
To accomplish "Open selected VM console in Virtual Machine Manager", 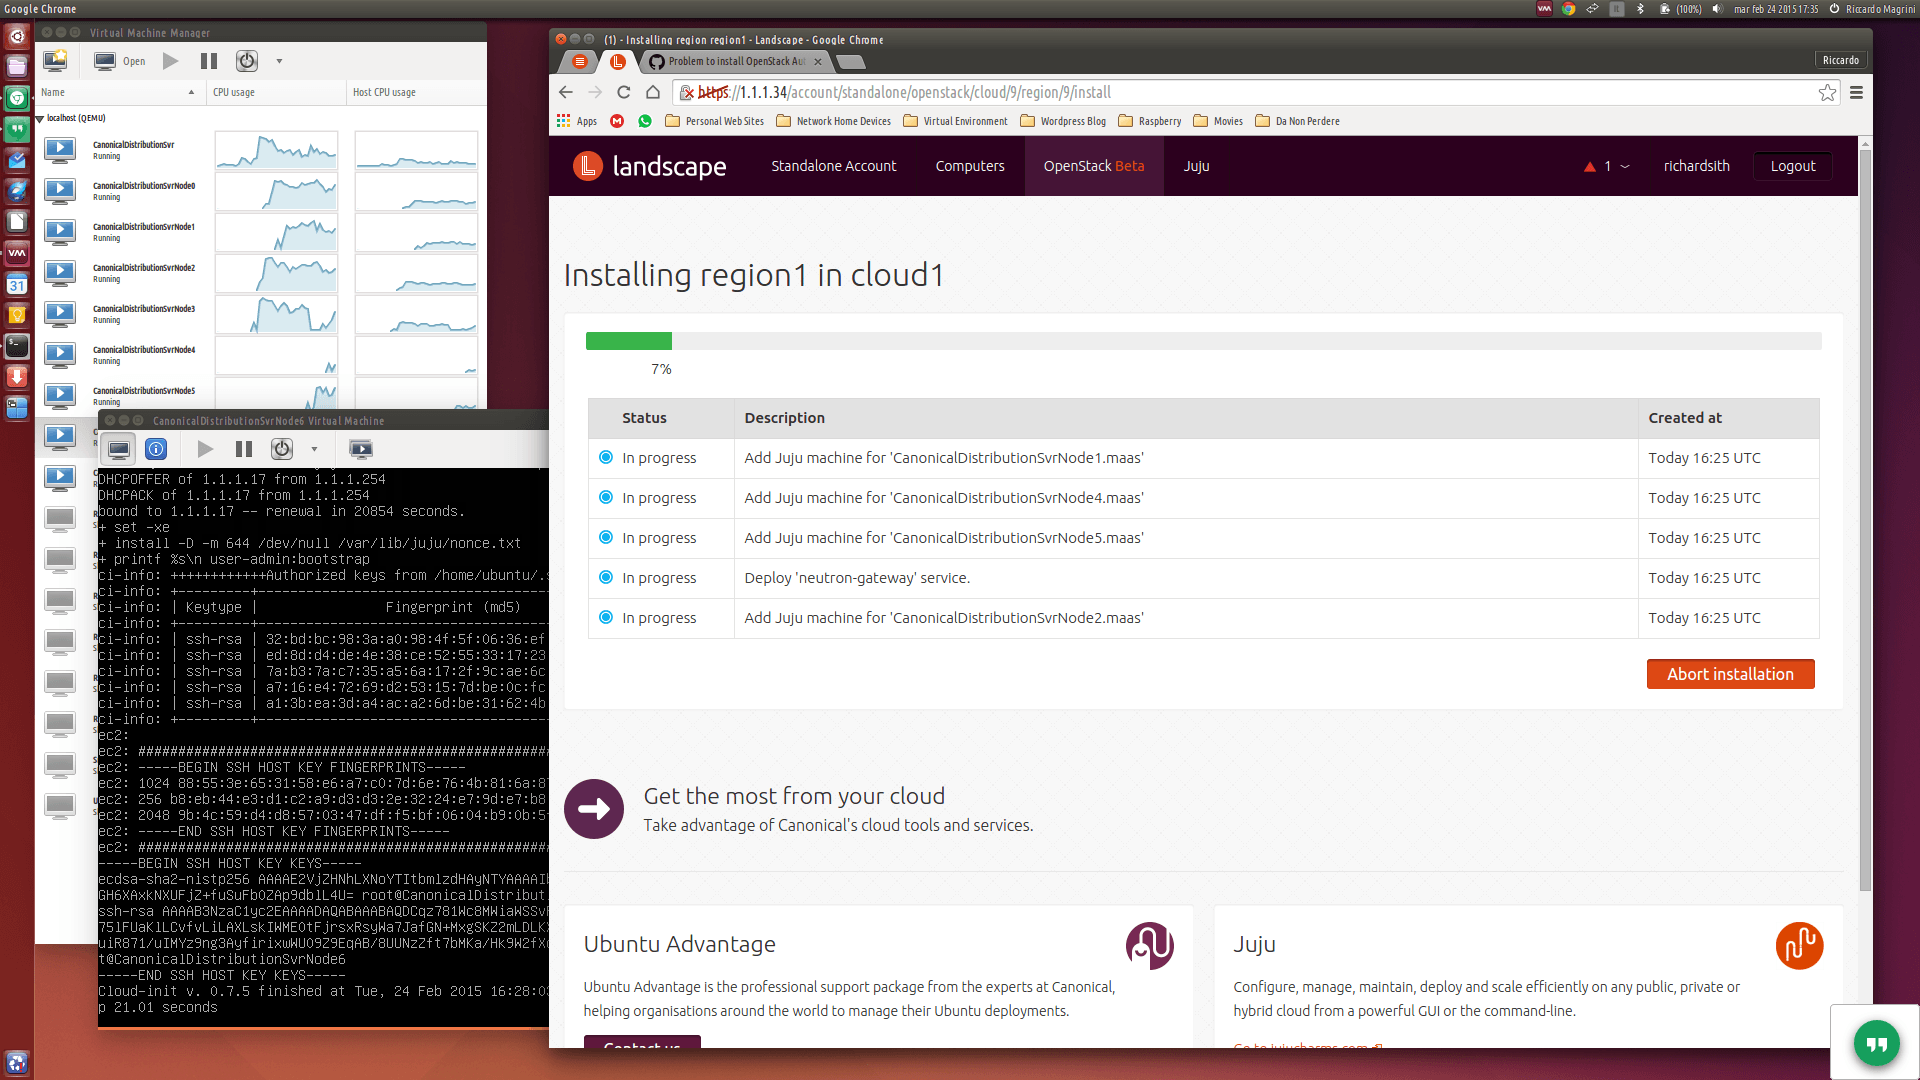I will tap(119, 61).
